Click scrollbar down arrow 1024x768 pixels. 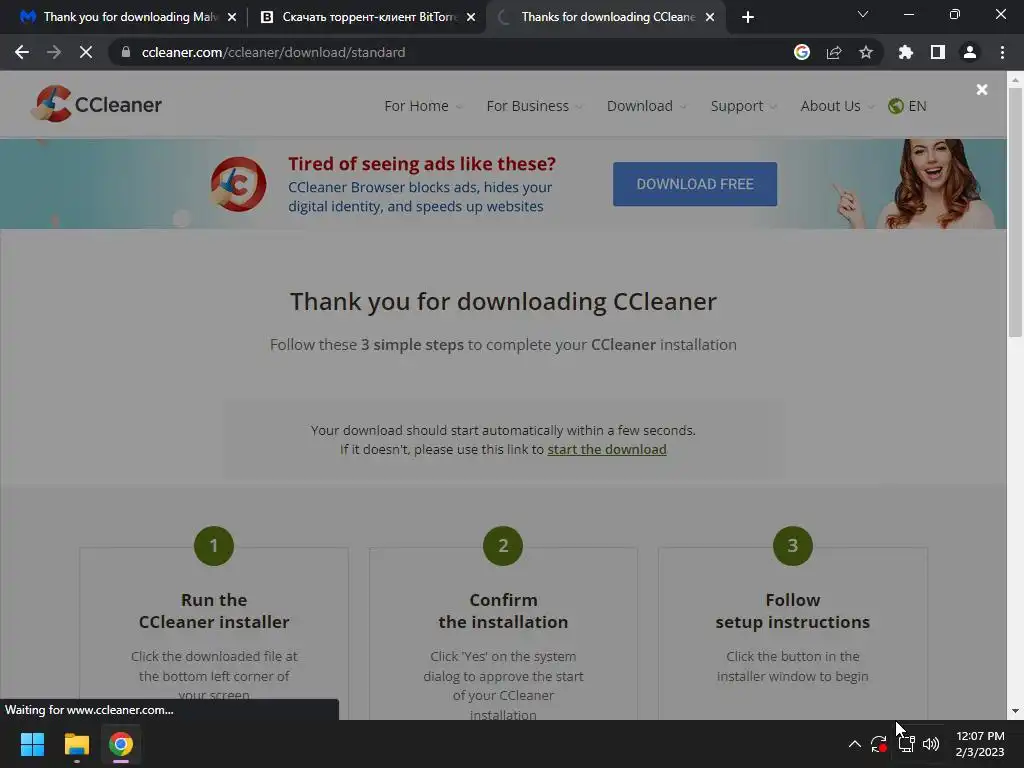click(x=1015, y=711)
